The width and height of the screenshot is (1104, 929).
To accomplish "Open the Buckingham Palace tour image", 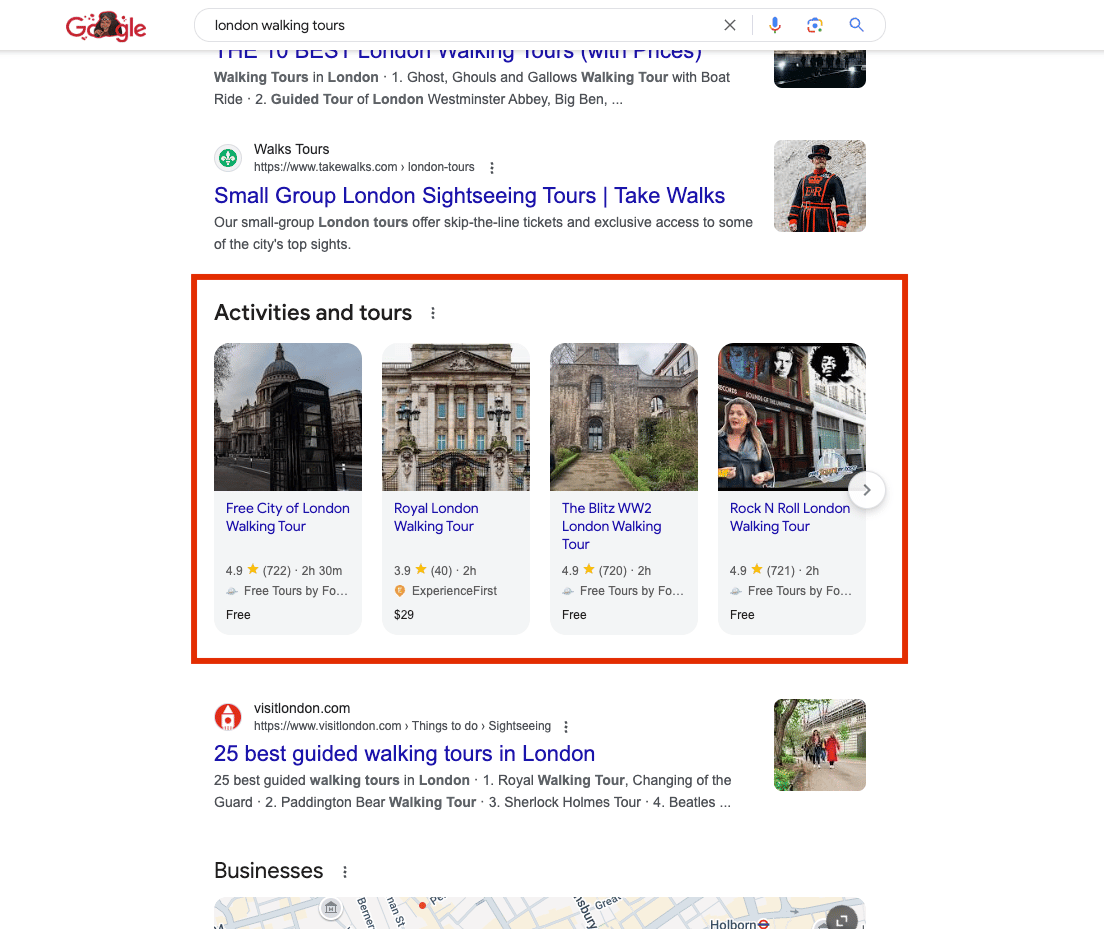I will [x=456, y=417].
